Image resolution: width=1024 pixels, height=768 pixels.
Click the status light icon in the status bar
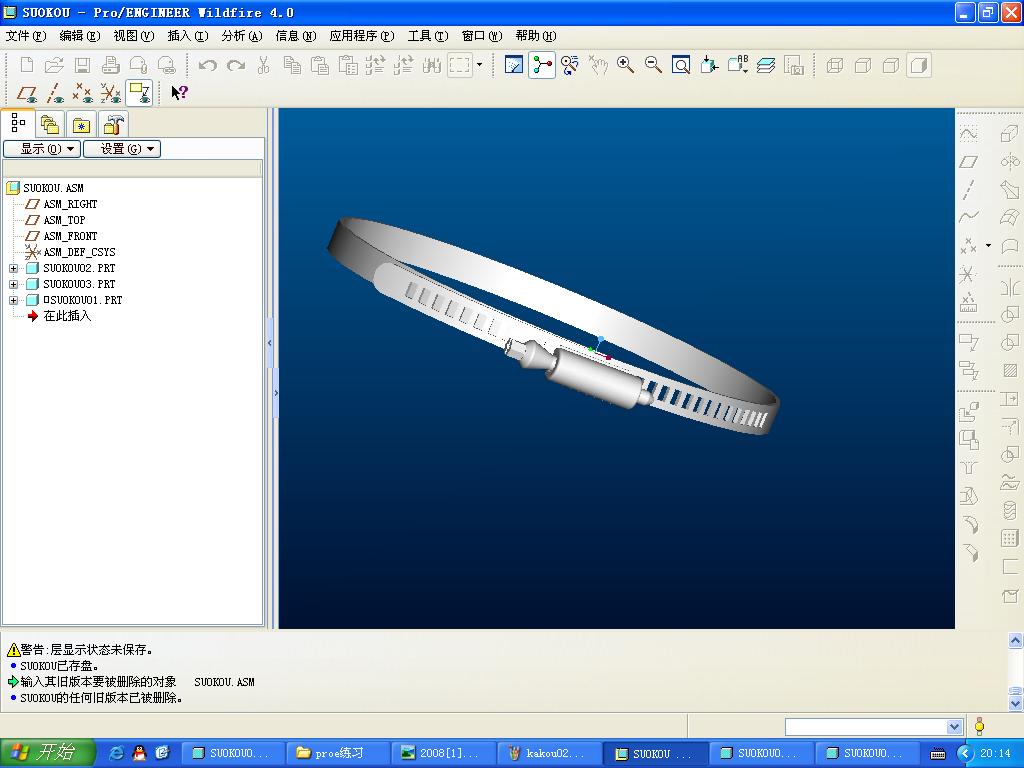click(x=979, y=726)
